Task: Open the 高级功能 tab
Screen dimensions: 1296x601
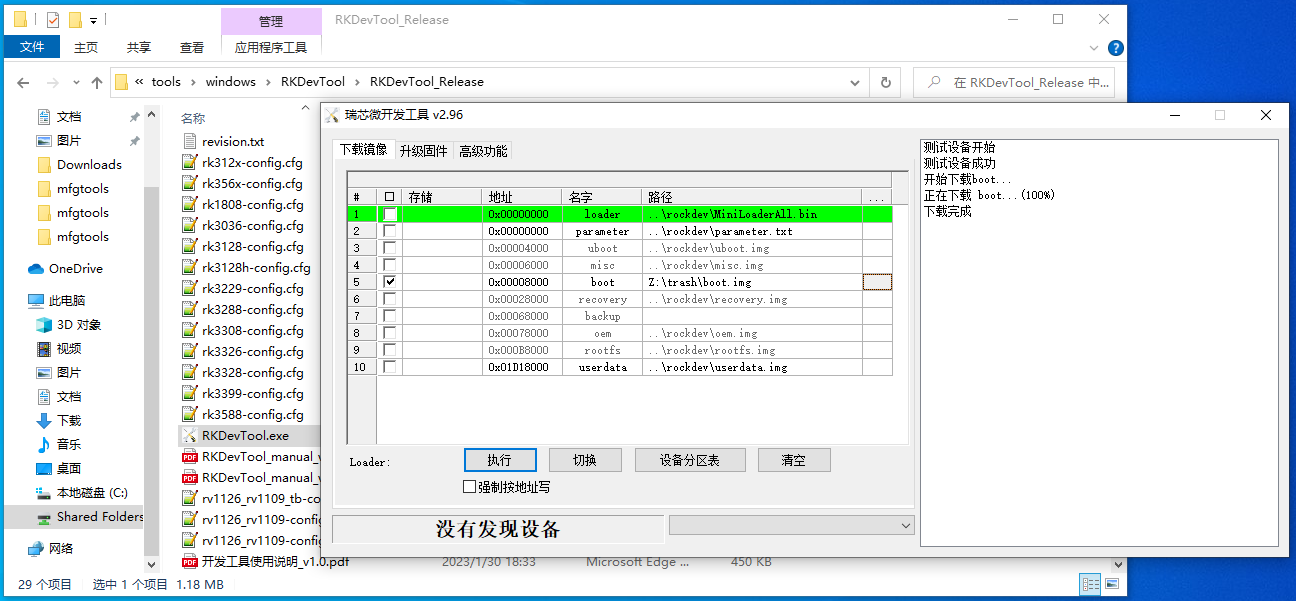Action: click(483, 151)
